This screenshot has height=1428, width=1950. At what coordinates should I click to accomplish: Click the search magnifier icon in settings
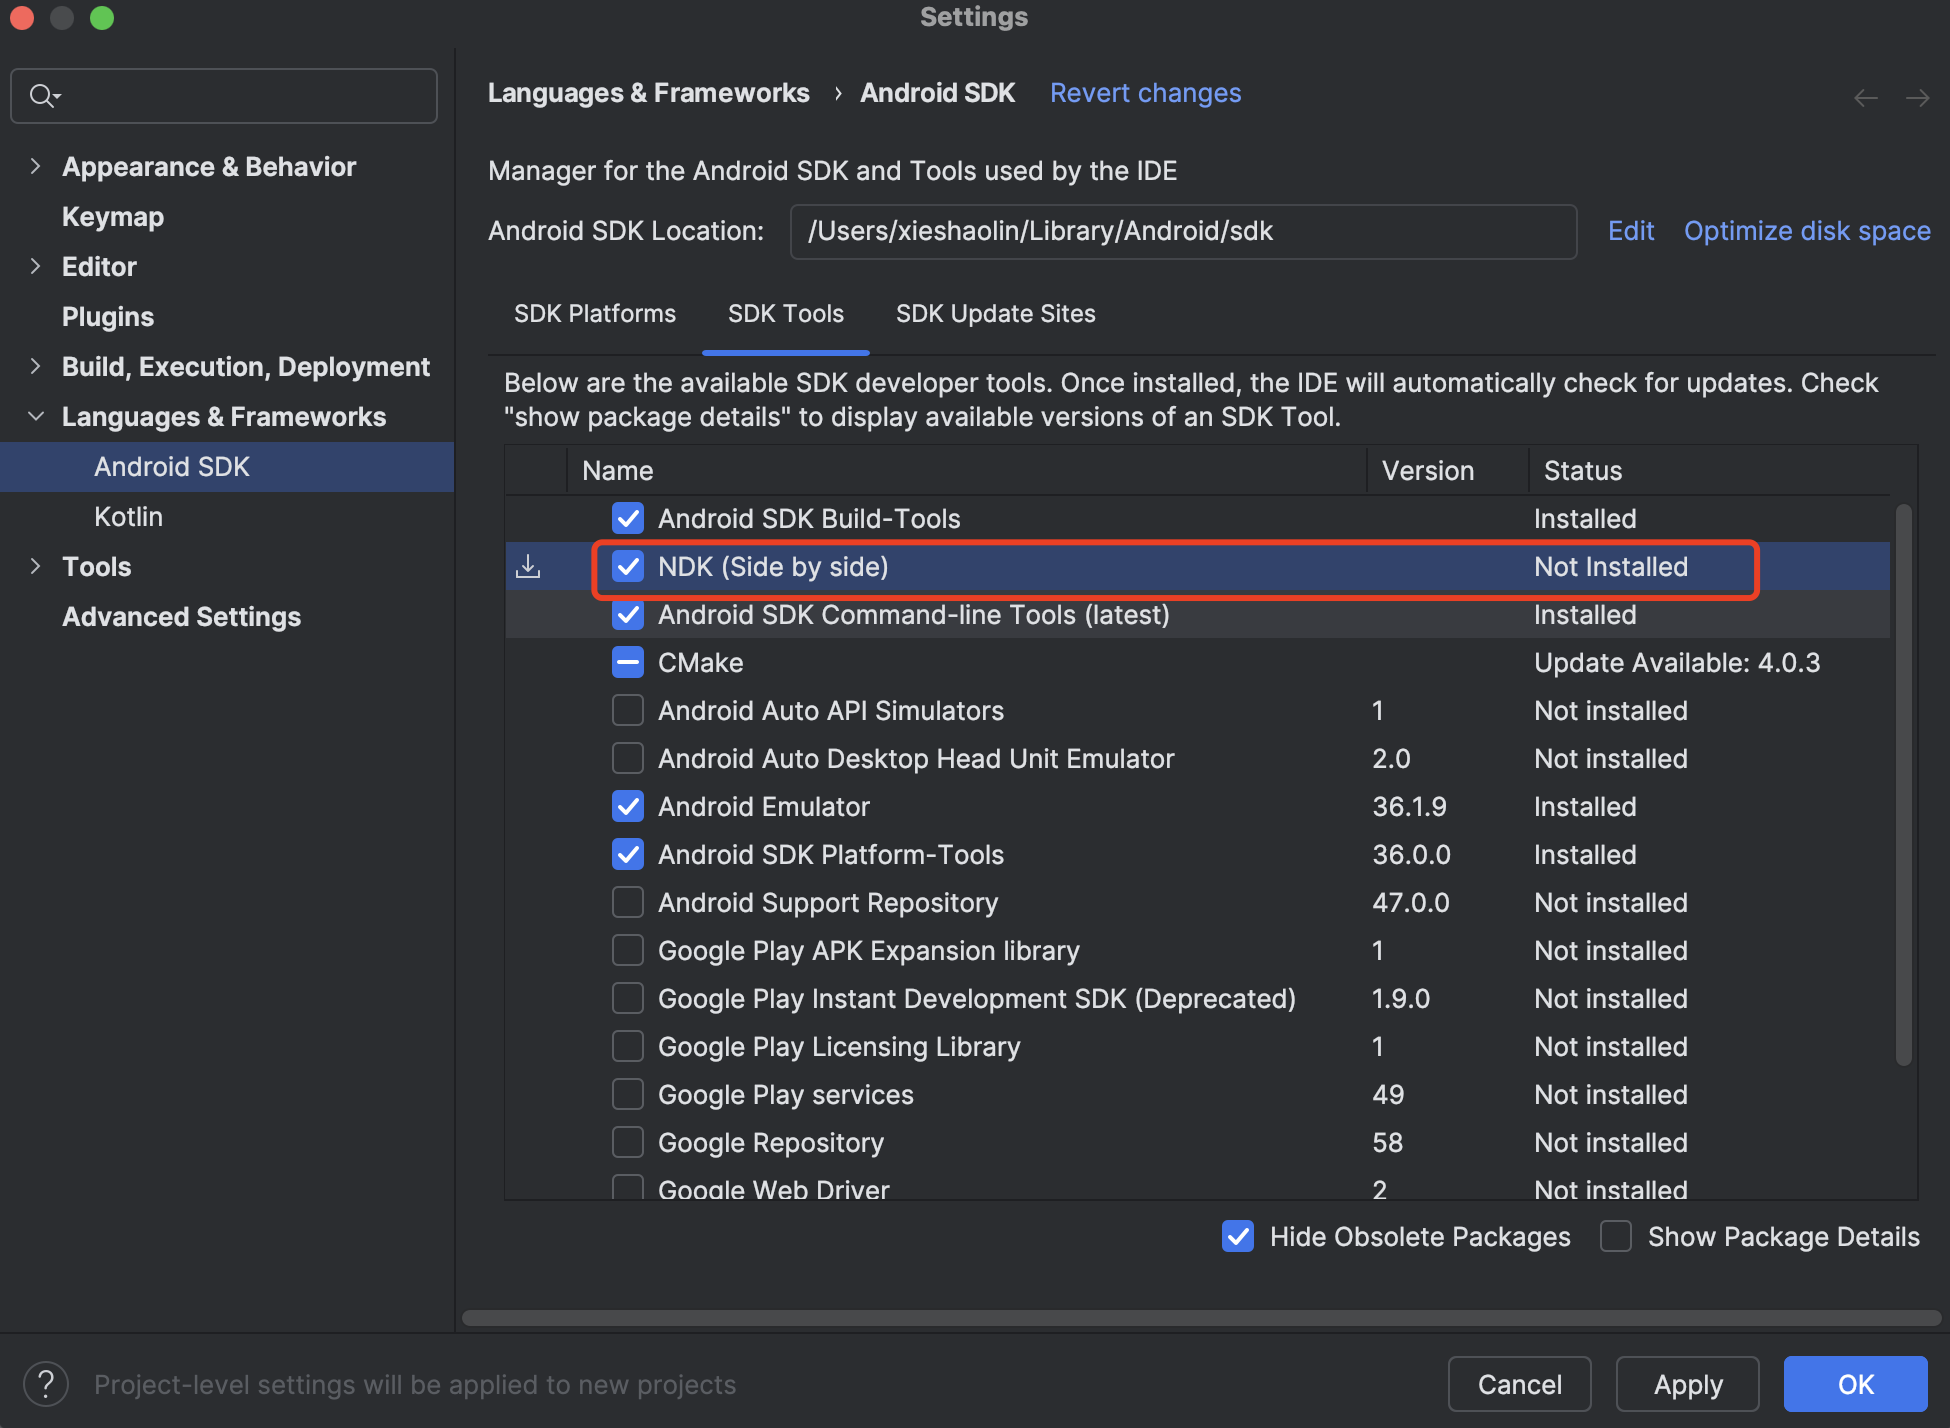point(45,96)
